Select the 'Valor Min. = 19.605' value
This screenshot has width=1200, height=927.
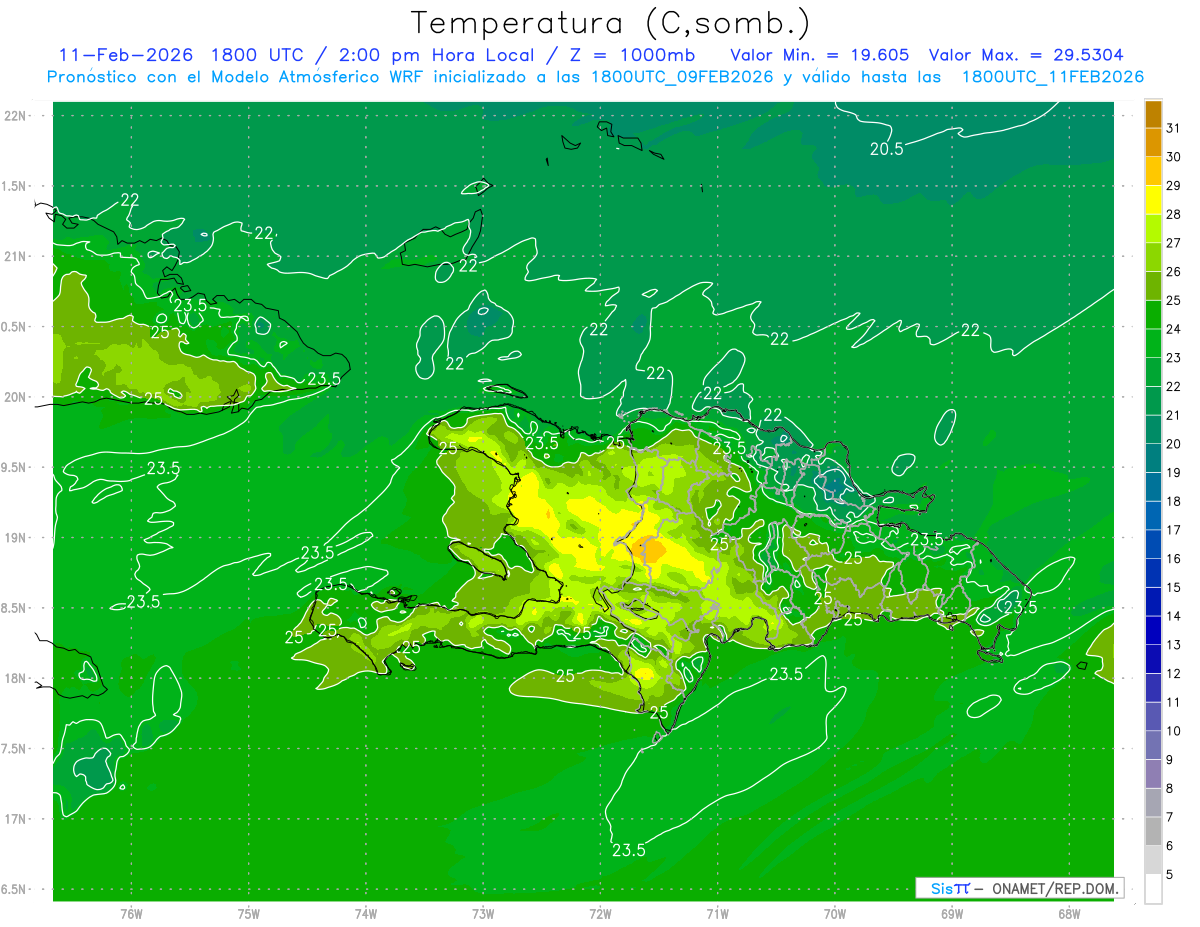coord(820,55)
